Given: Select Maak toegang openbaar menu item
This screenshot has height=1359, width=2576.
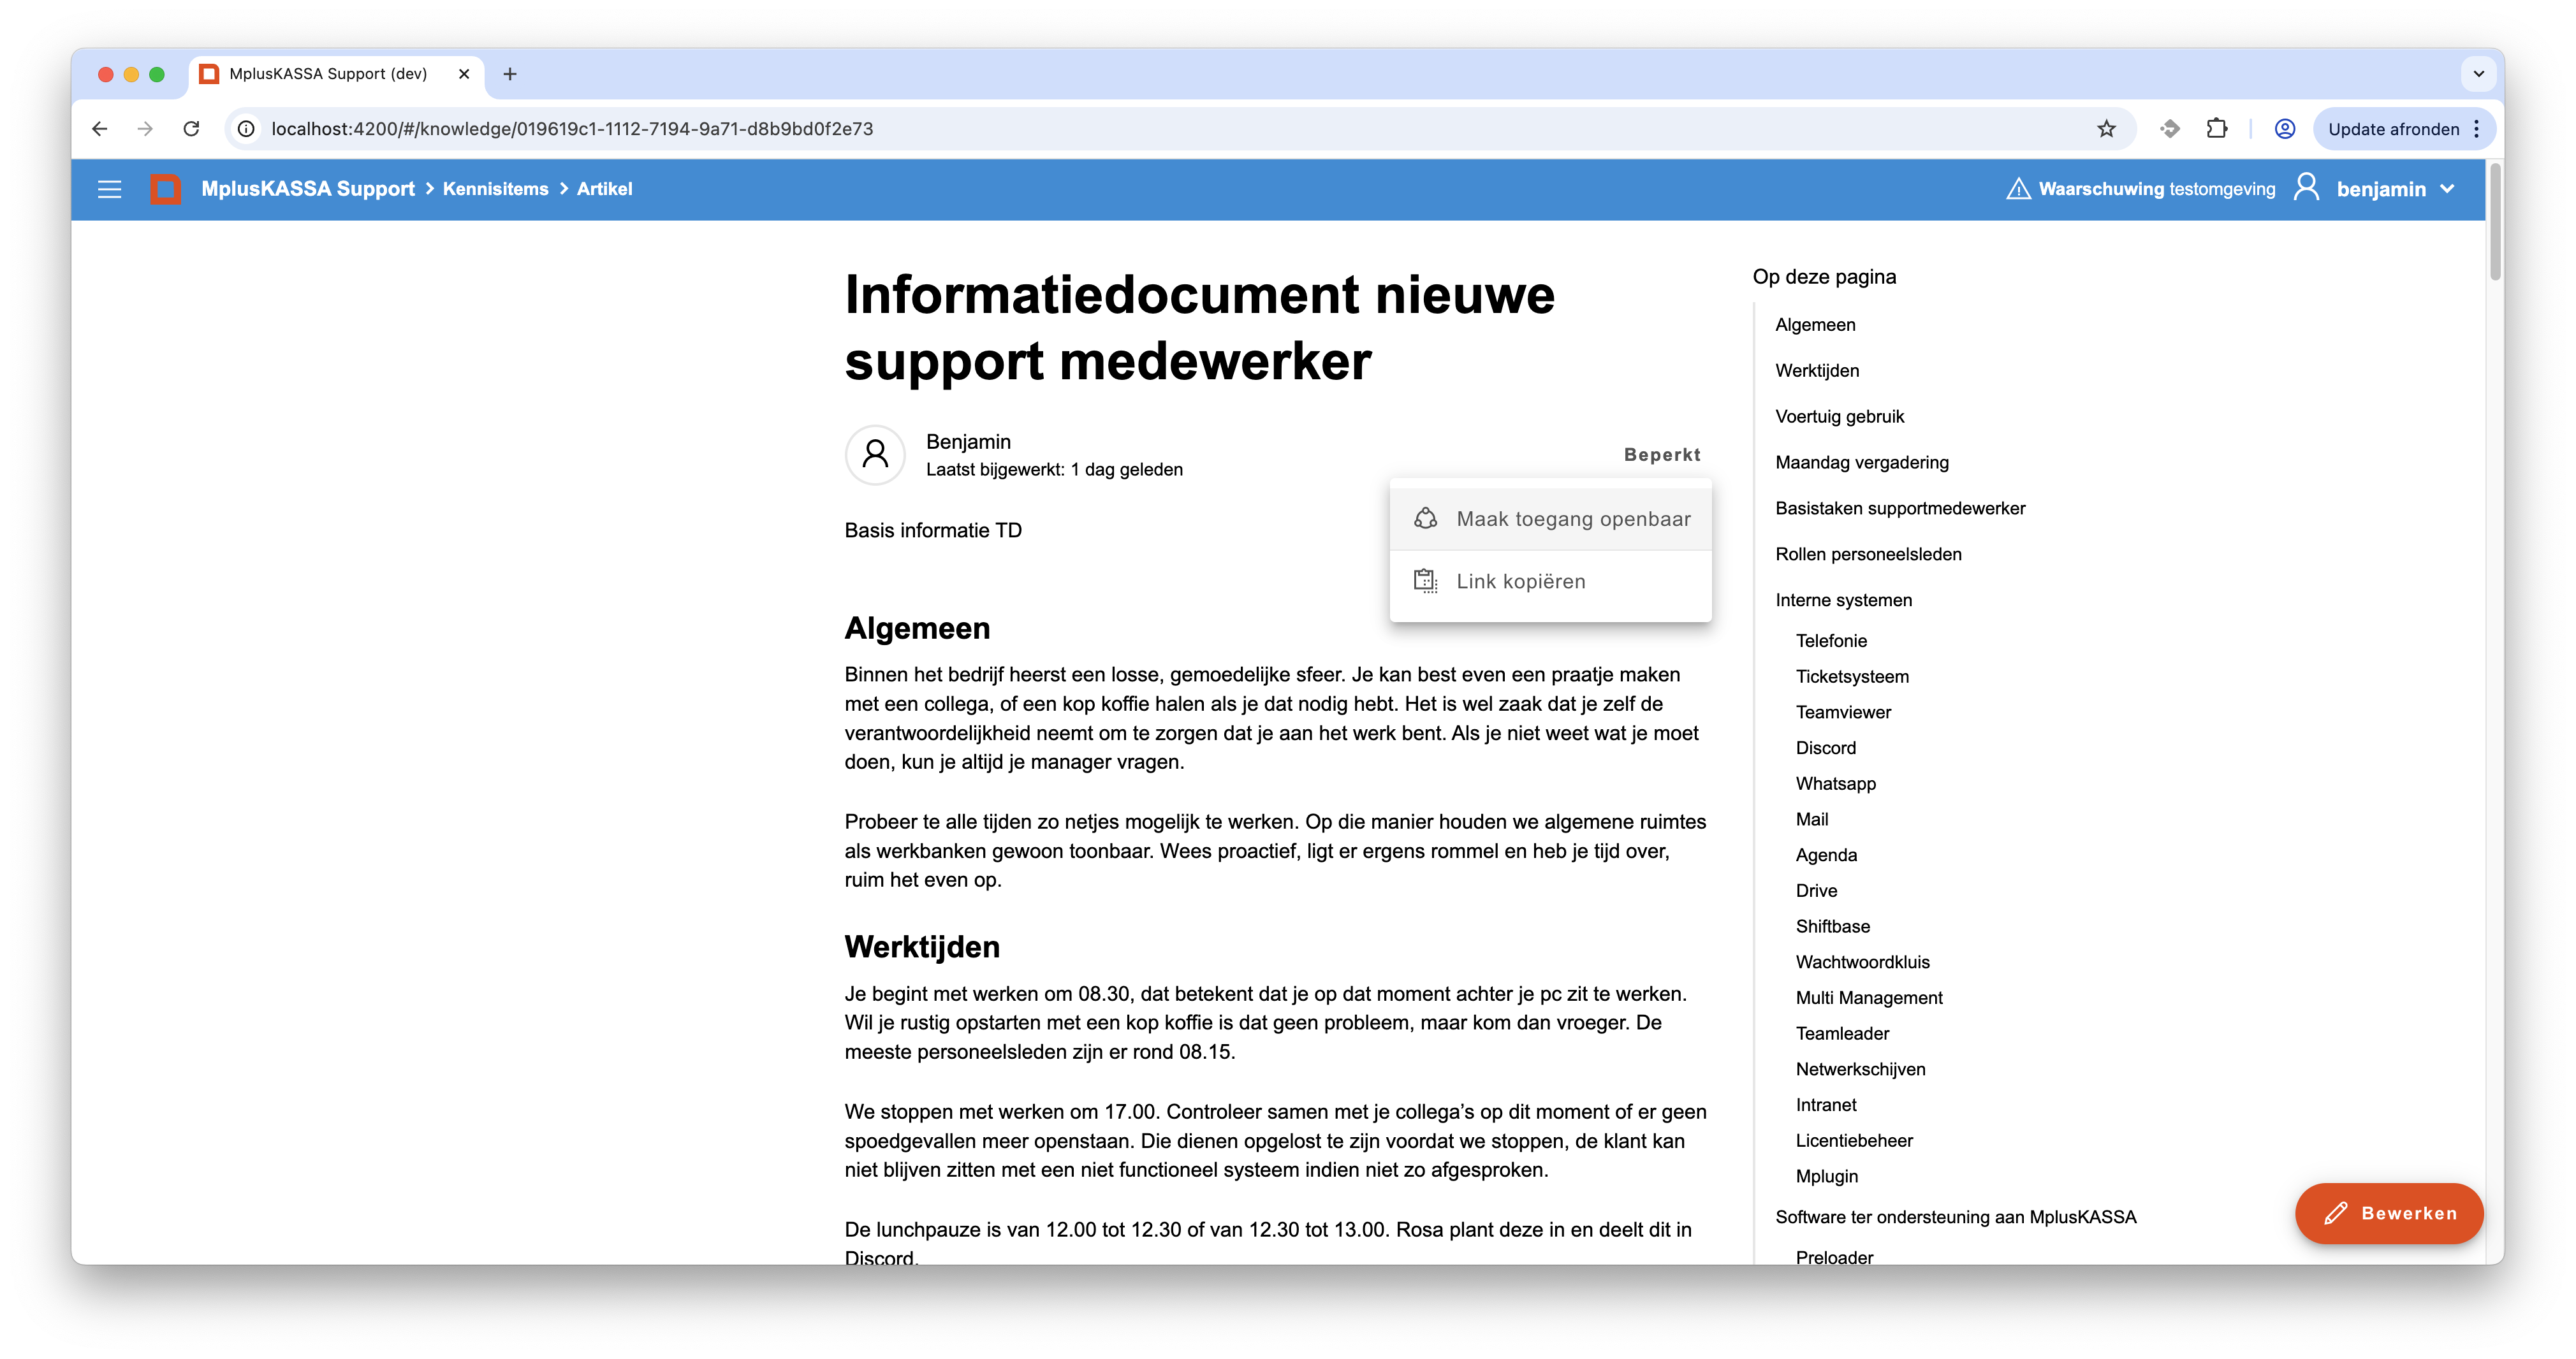Looking at the screenshot, I should point(1550,519).
